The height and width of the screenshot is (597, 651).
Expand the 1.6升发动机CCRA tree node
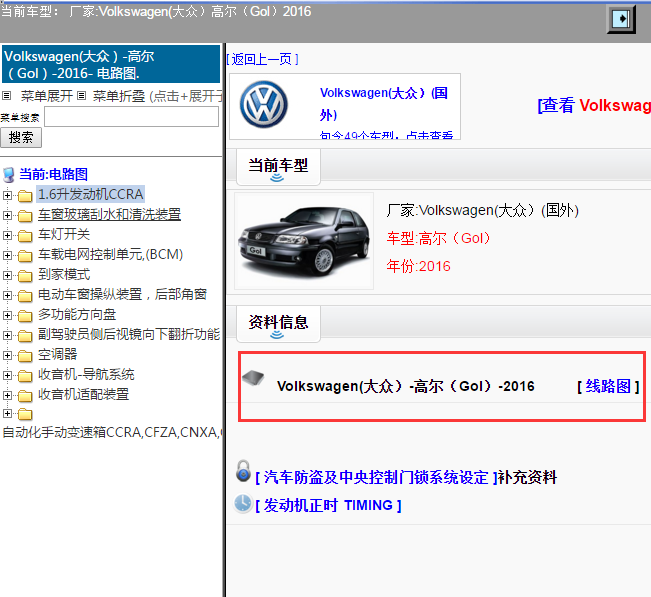7,195
